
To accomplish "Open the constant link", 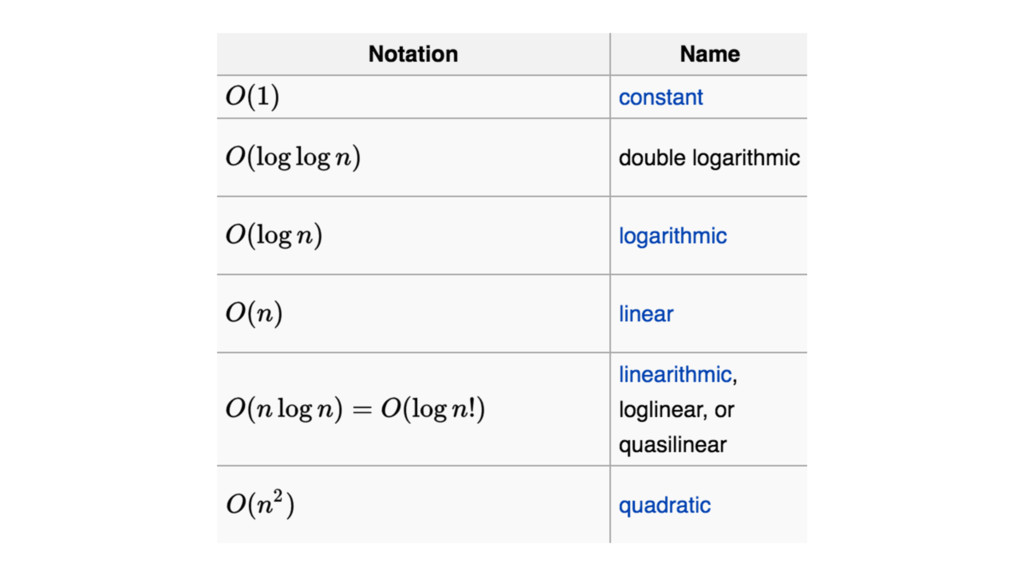I will pyautogui.click(x=660, y=97).
